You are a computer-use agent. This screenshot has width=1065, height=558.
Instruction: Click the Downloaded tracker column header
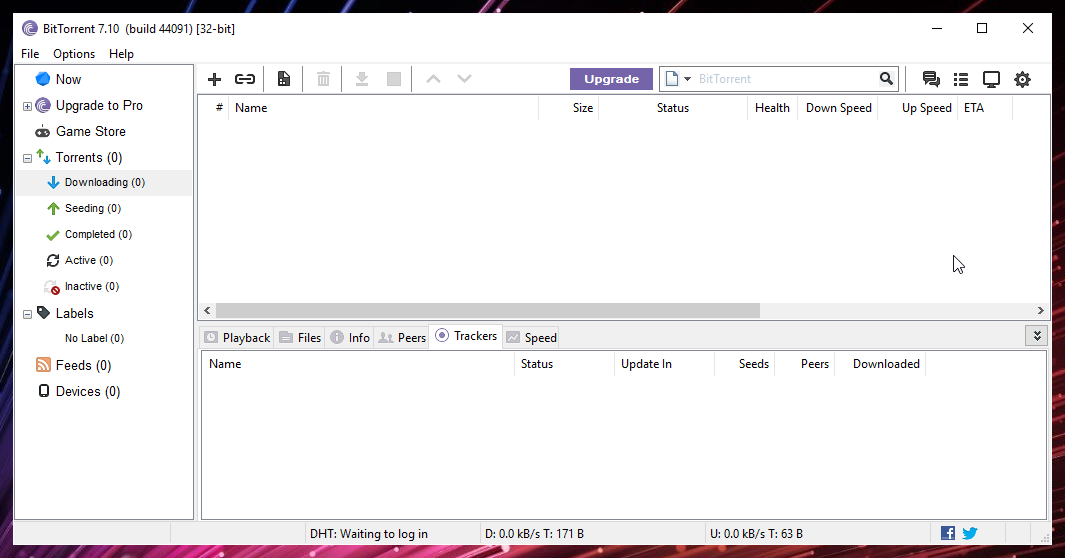pos(880,364)
